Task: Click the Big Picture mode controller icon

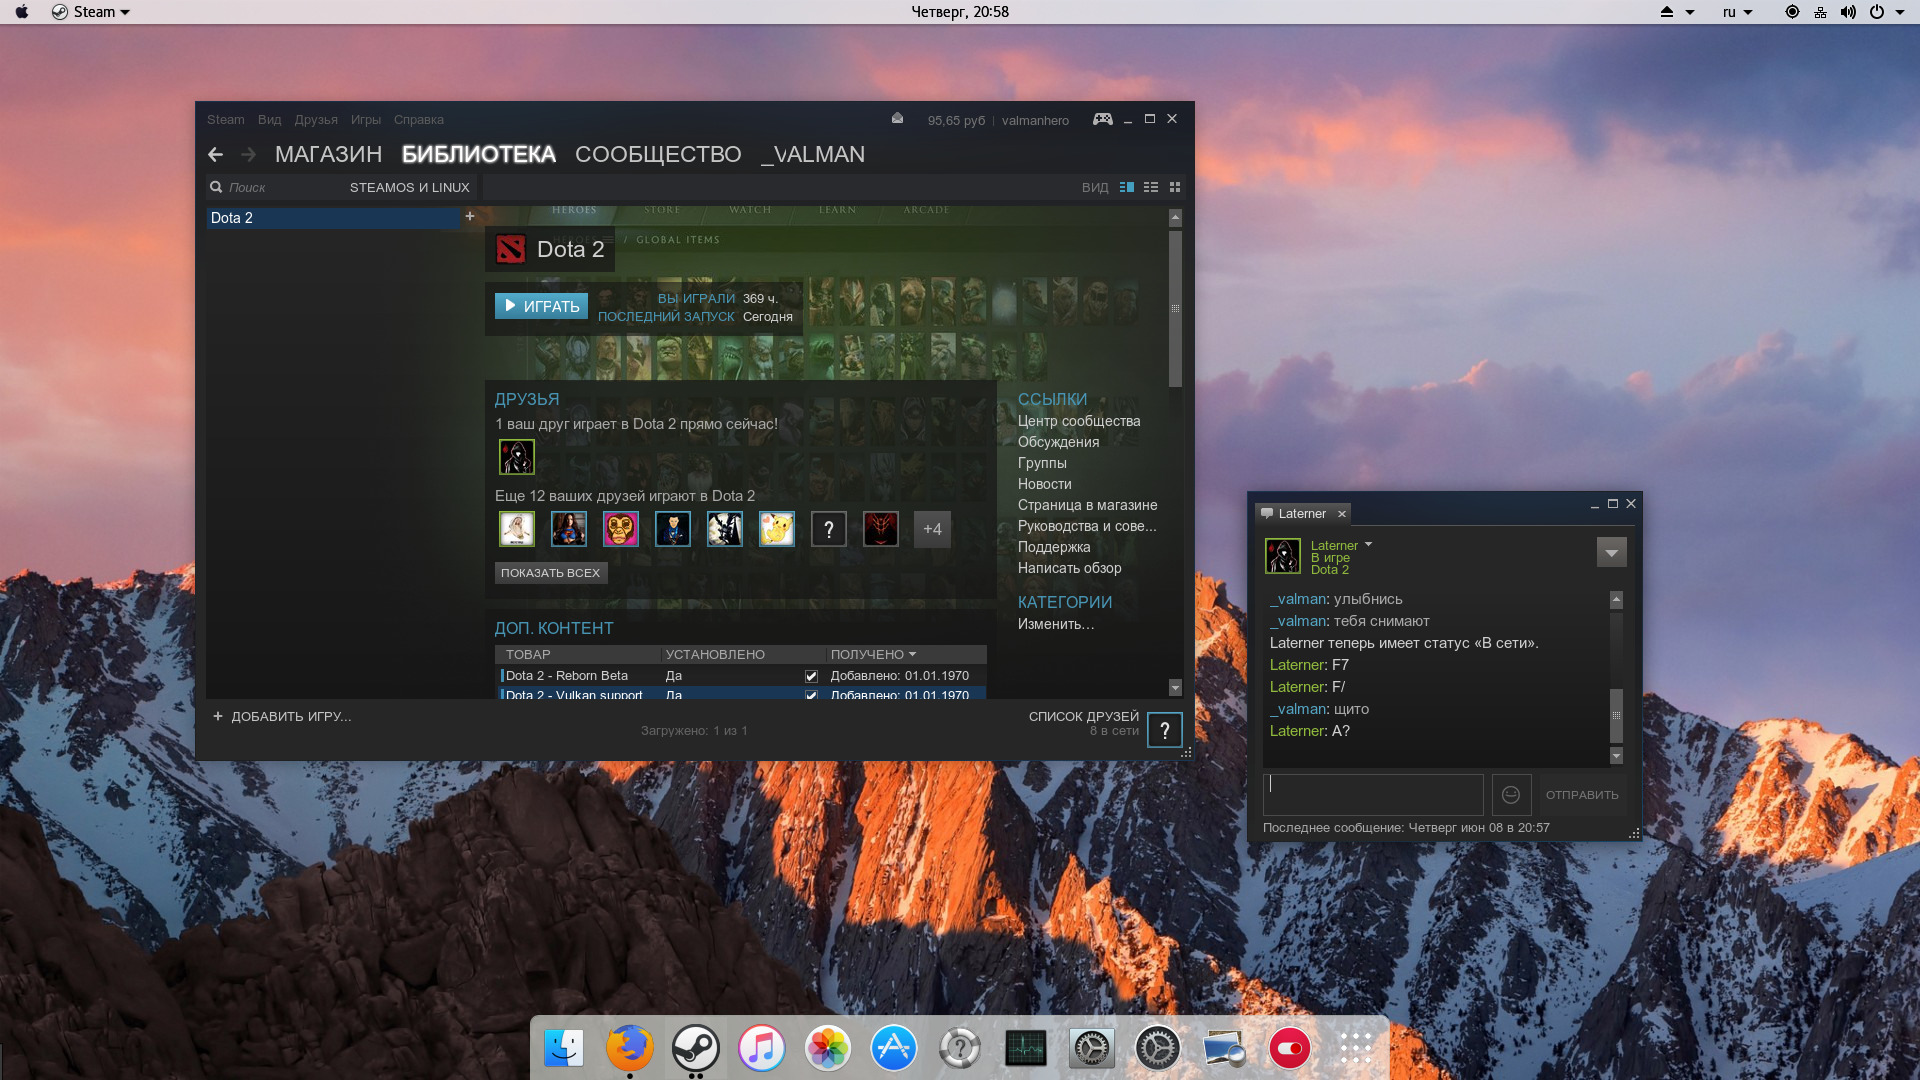Action: tap(1102, 119)
